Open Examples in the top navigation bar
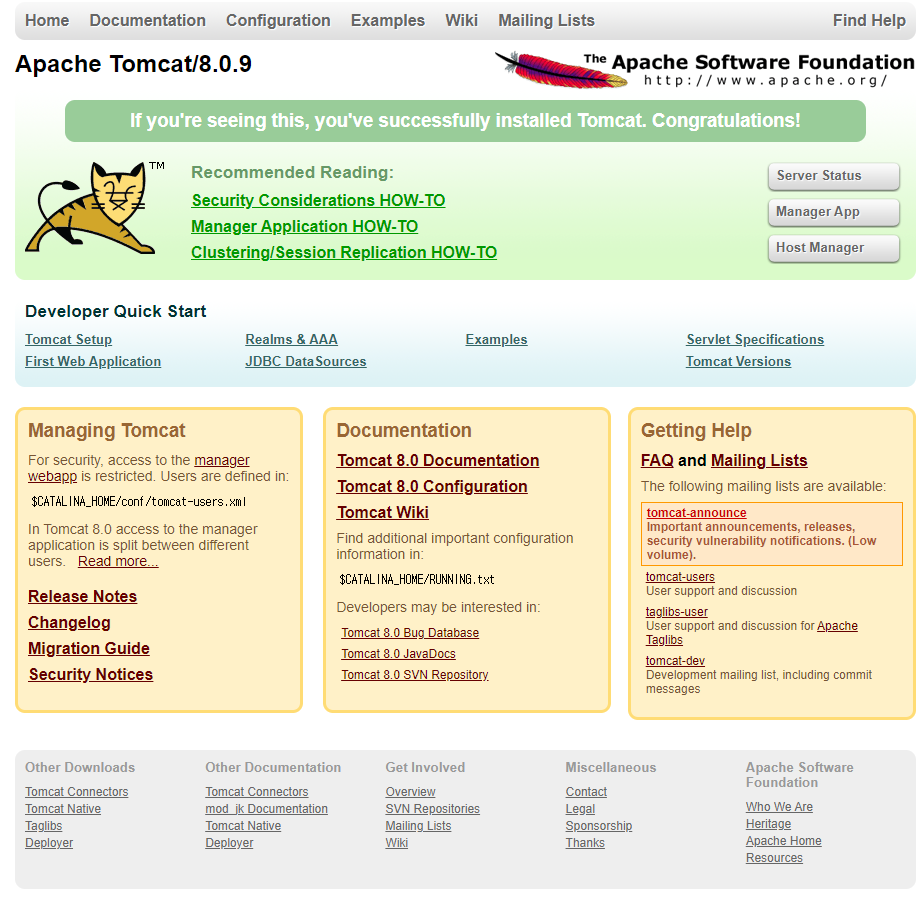 388,21
